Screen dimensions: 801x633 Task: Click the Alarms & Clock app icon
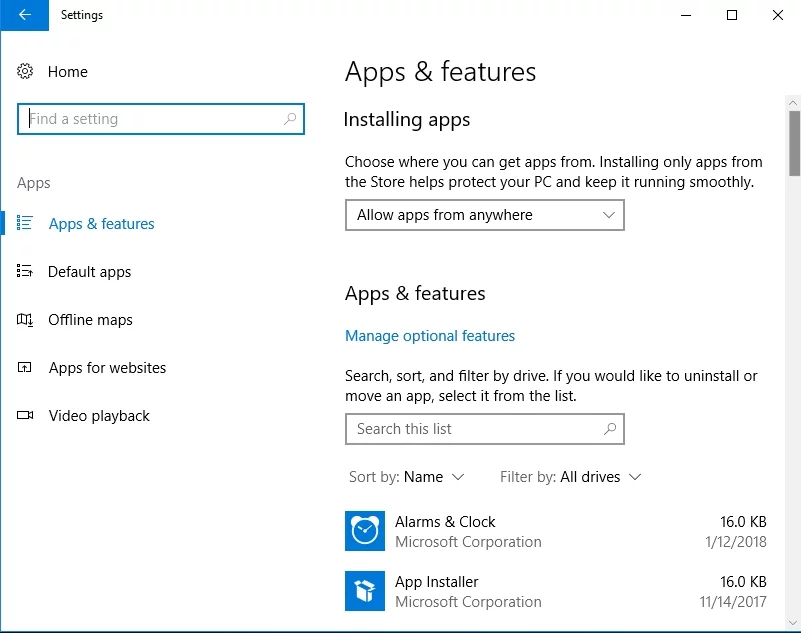[365, 531]
